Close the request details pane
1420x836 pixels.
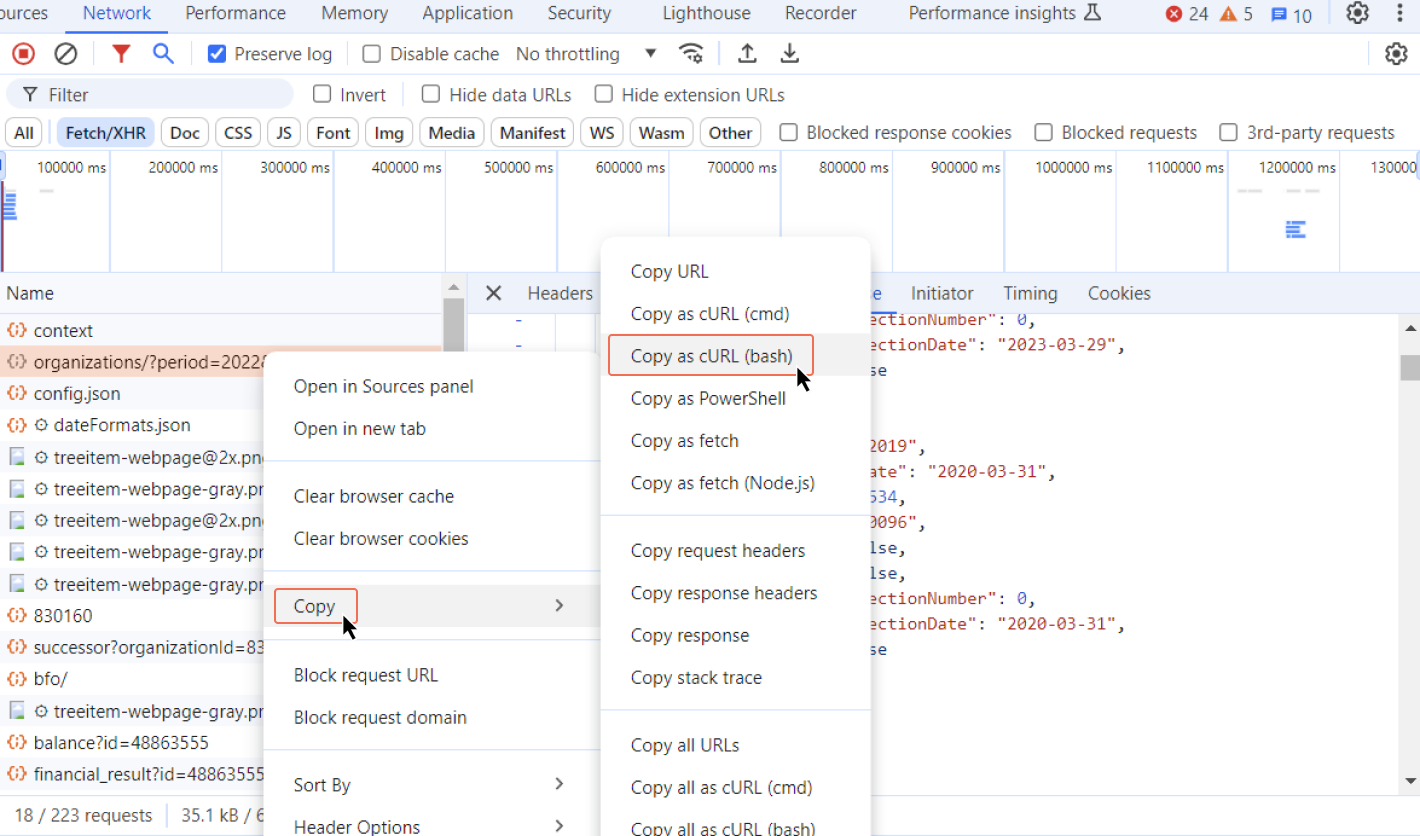[x=493, y=293]
